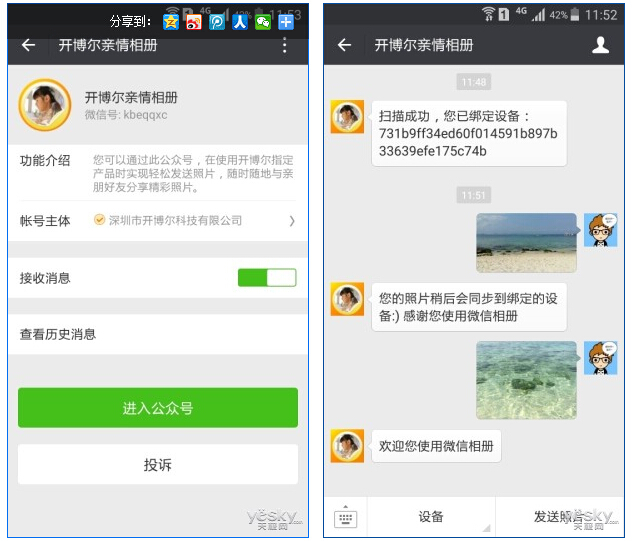This screenshot has width=632, height=541.
Task: Click the 功能介绍 description text
Action: point(193,174)
